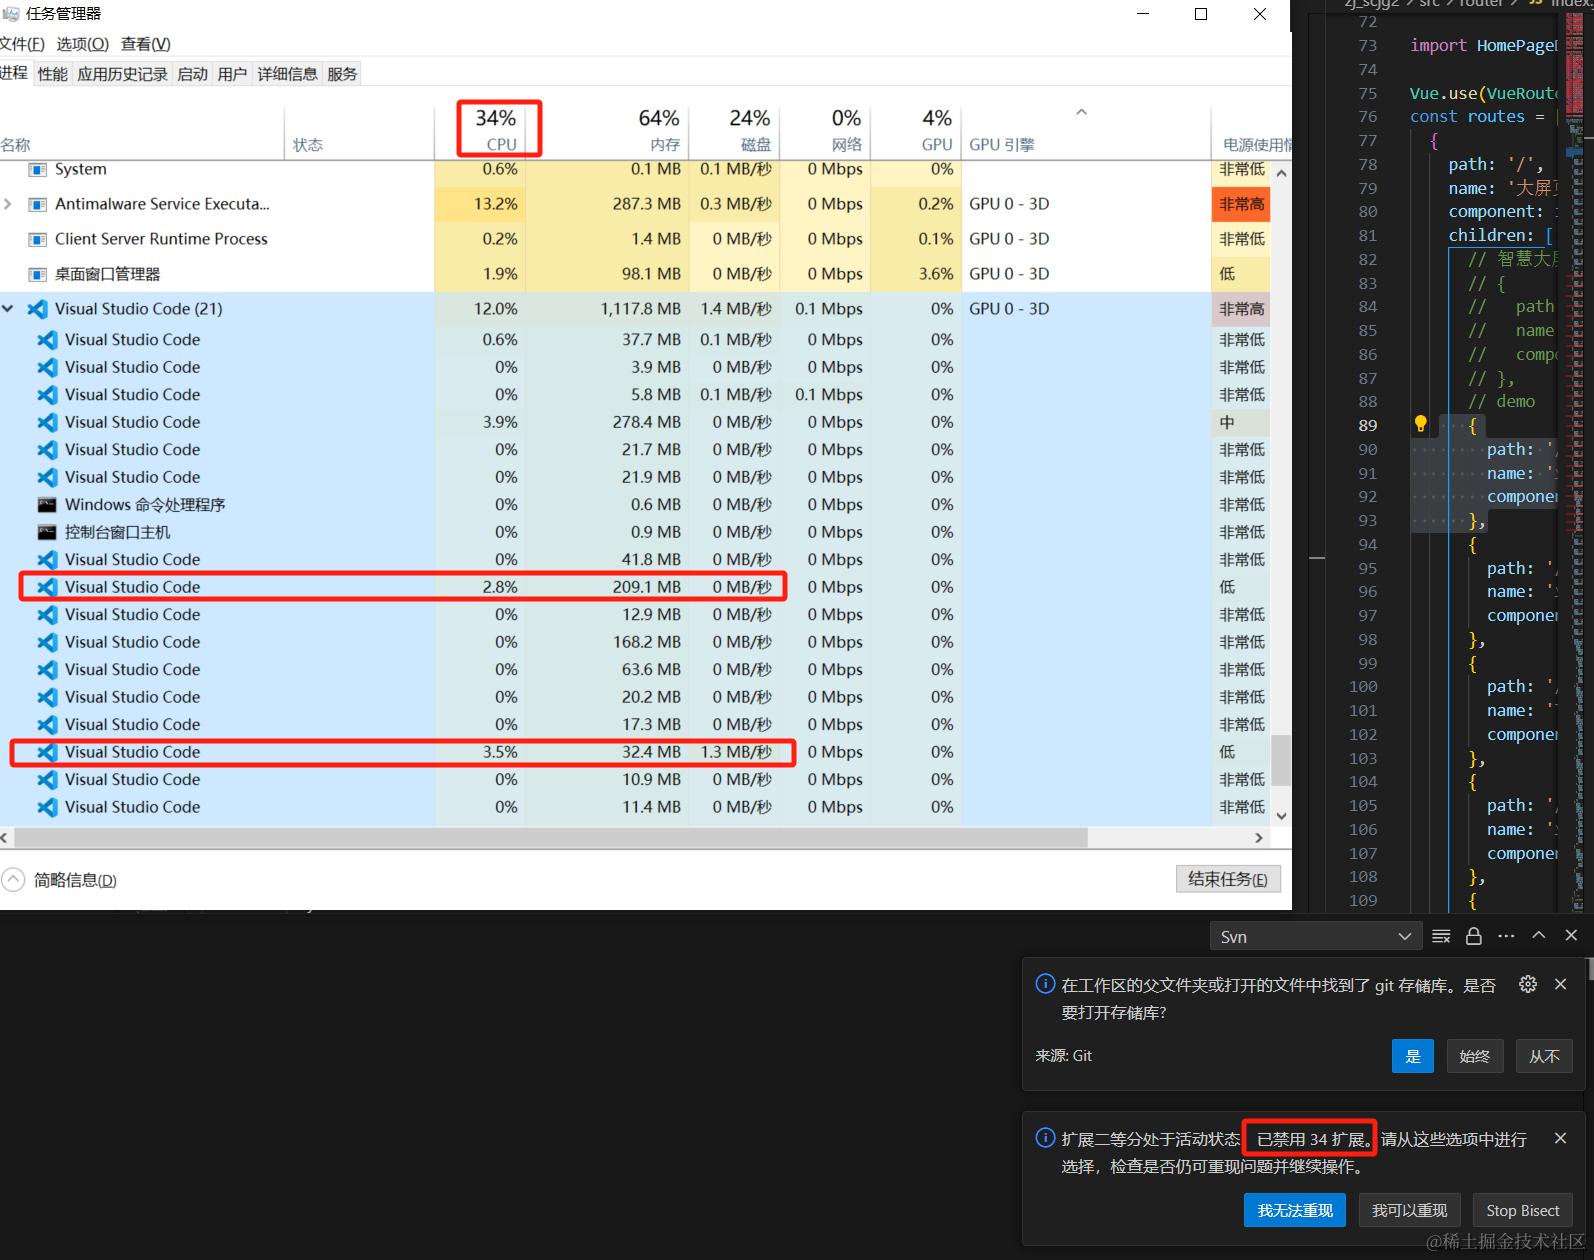Maximize the panel with the up chevron
Image resolution: width=1594 pixels, height=1260 pixels.
pos(1539,935)
